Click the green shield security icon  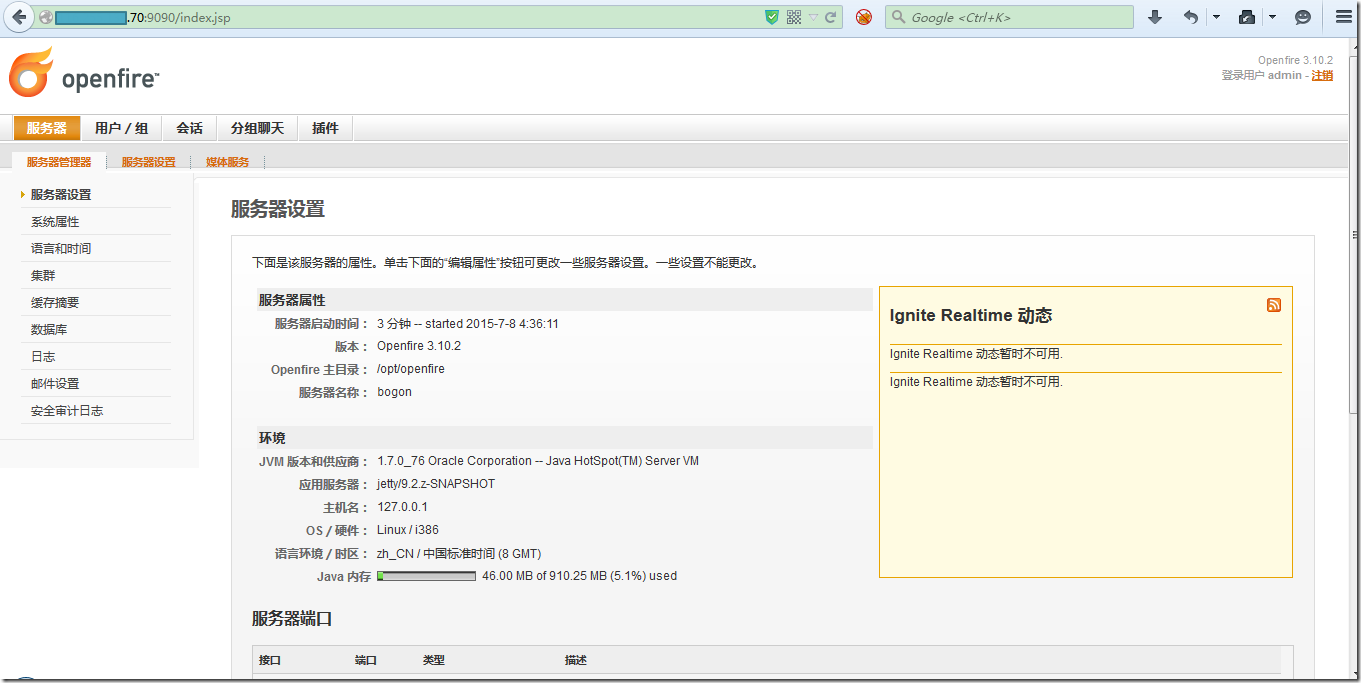[x=771, y=17]
